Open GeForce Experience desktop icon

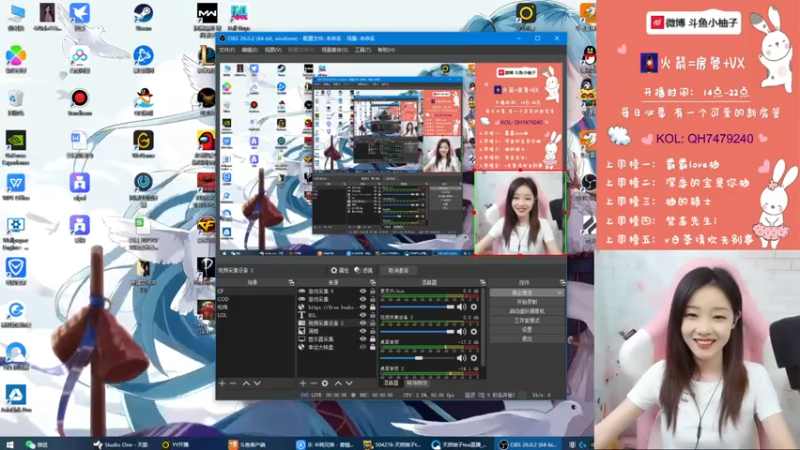16,147
